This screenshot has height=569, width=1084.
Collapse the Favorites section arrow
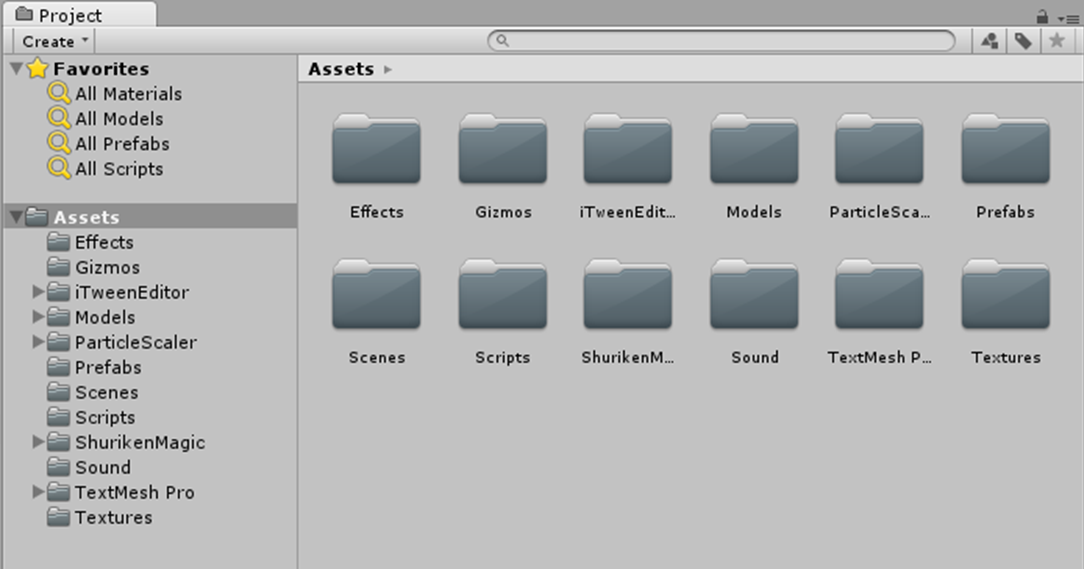click(15, 69)
